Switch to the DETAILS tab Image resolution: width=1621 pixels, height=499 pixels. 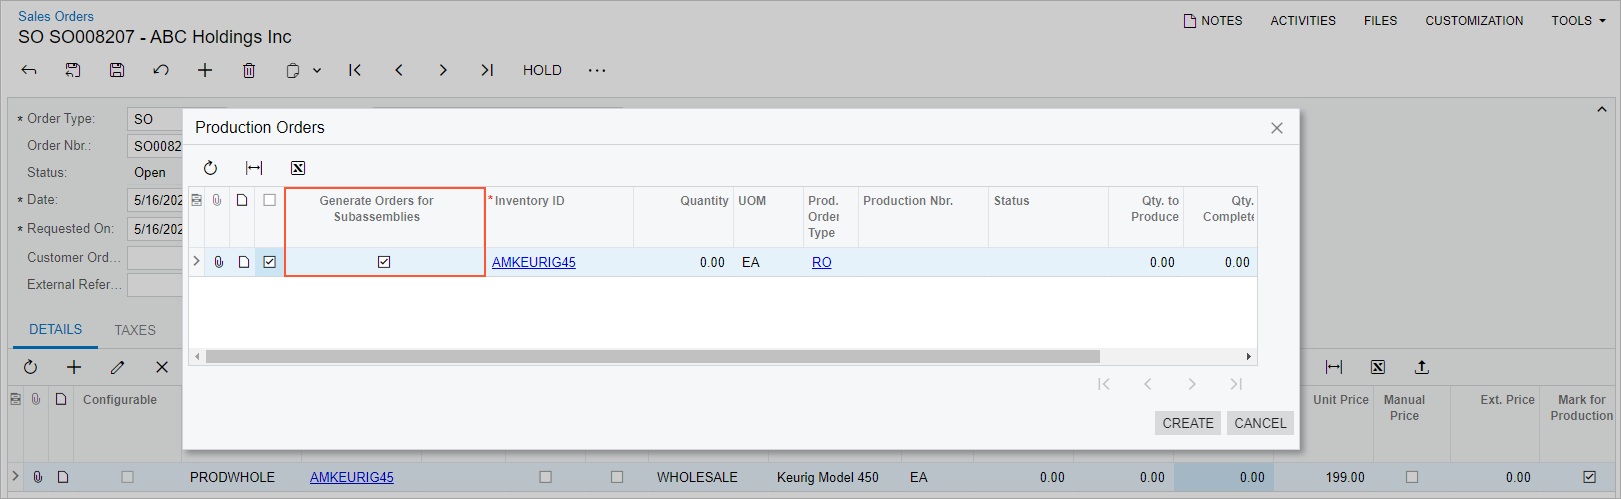56,329
